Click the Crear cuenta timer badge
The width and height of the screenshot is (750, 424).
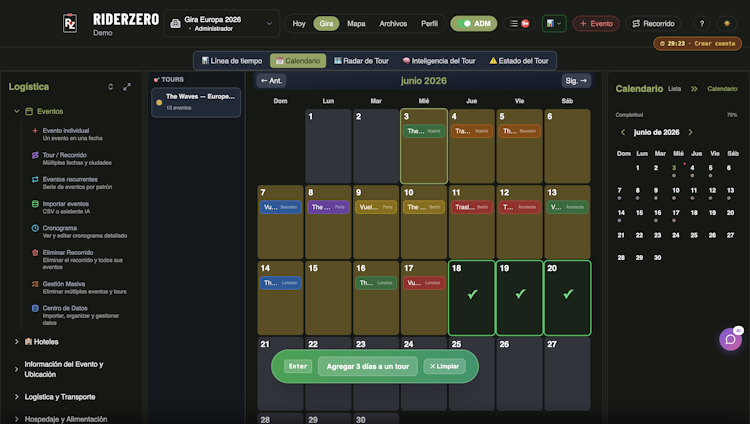[697, 44]
